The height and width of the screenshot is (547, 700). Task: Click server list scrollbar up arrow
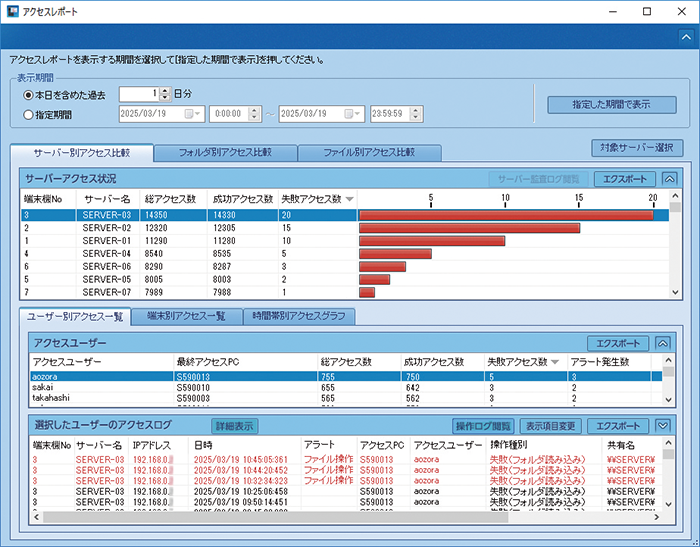tap(675, 196)
